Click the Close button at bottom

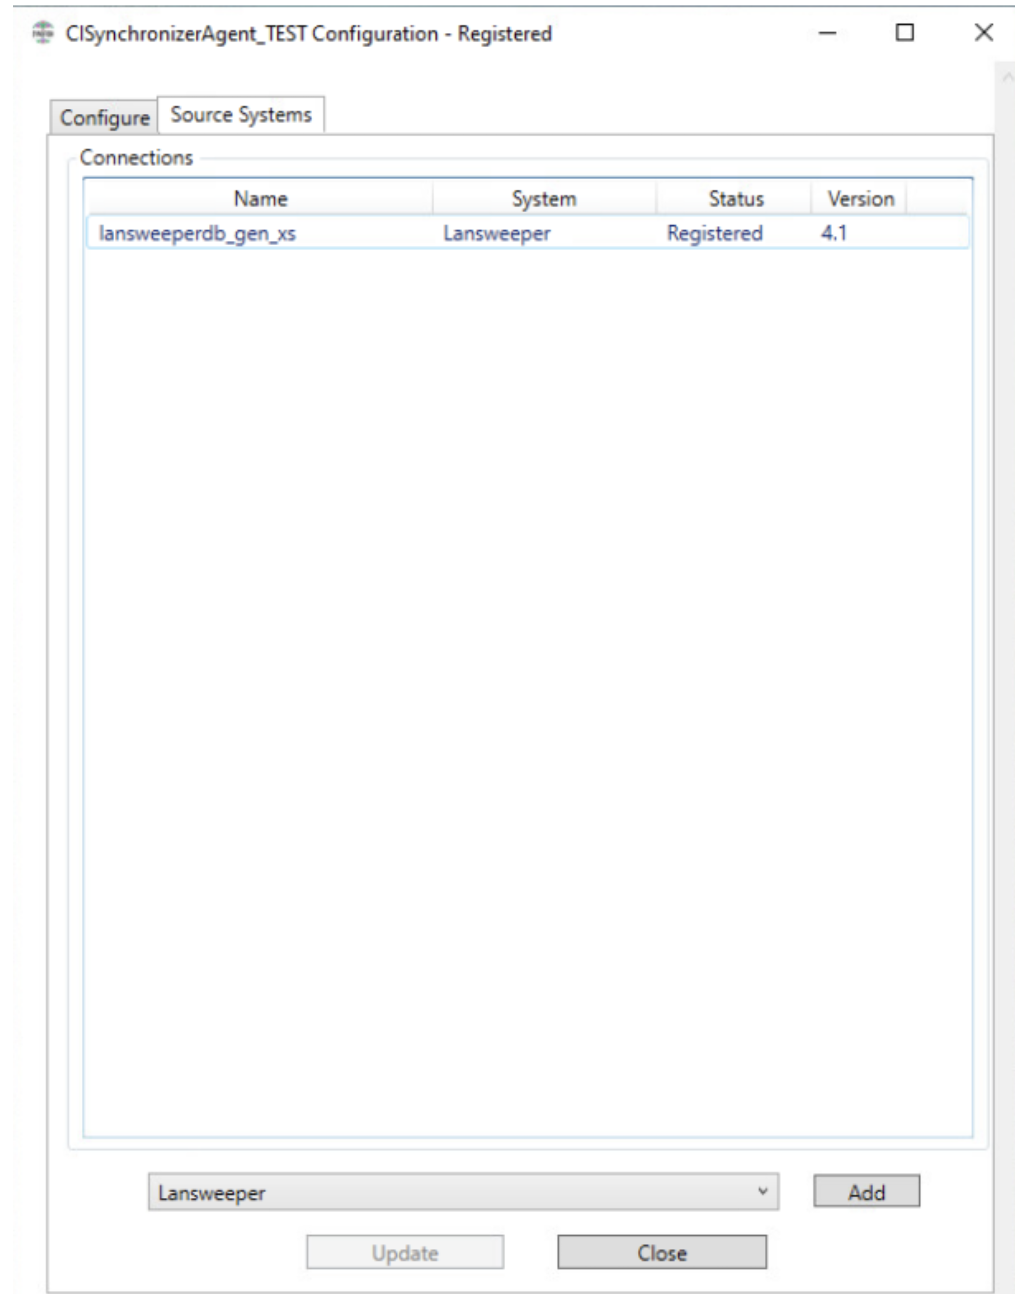[x=662, y=1253]
